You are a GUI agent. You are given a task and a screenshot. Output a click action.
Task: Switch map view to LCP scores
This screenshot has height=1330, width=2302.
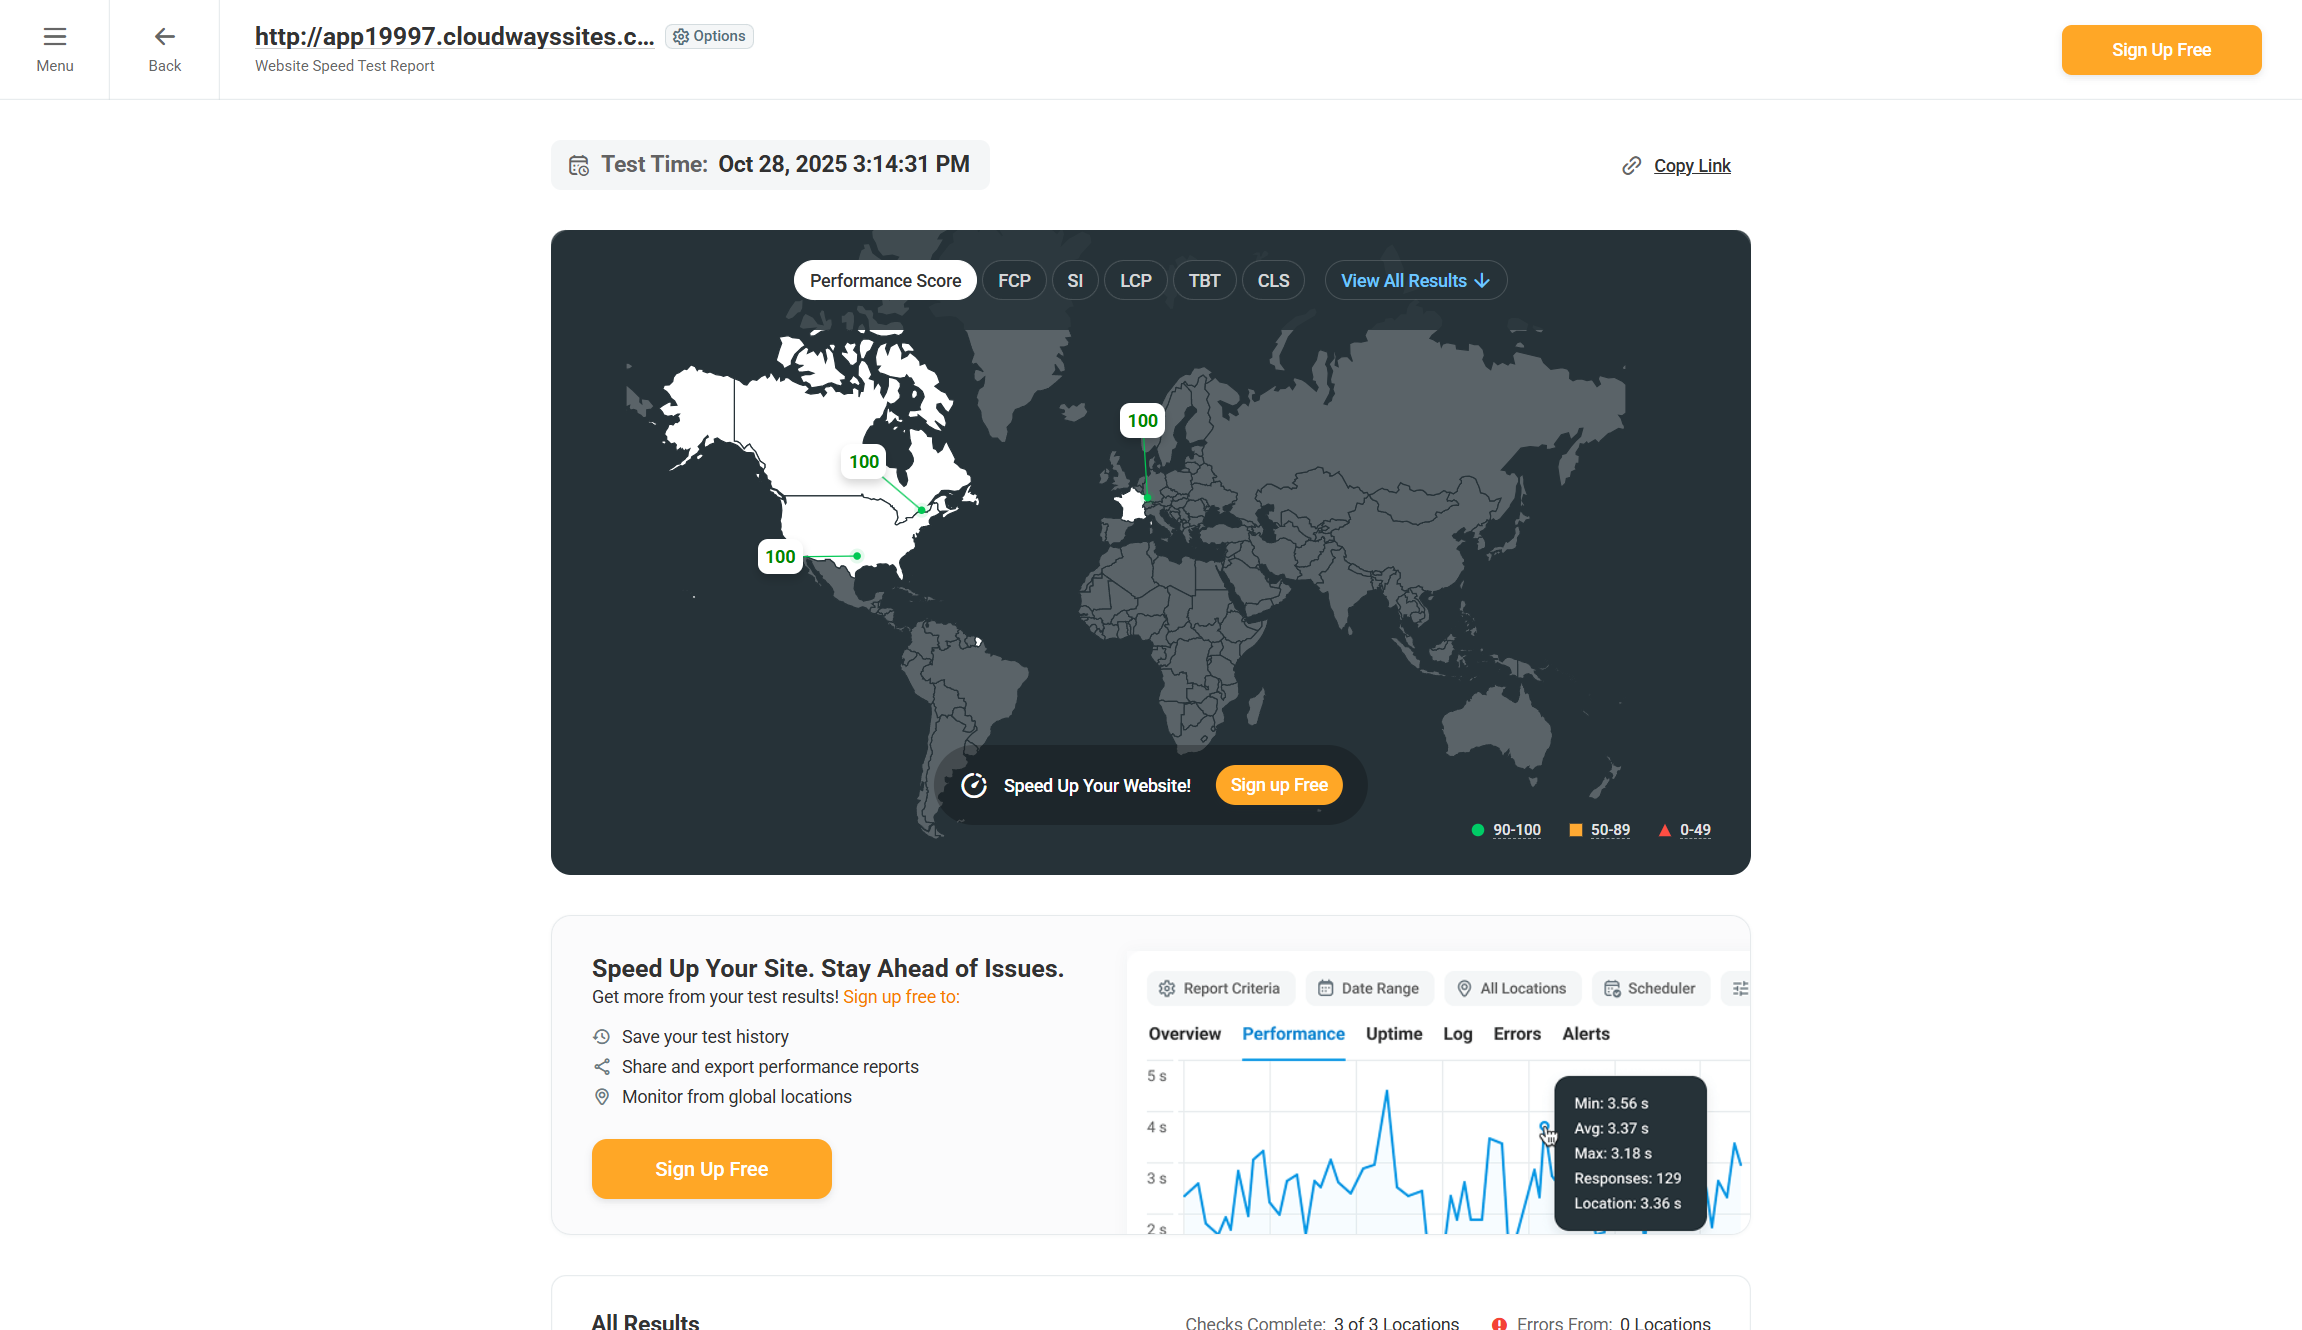pos(1135,280)
